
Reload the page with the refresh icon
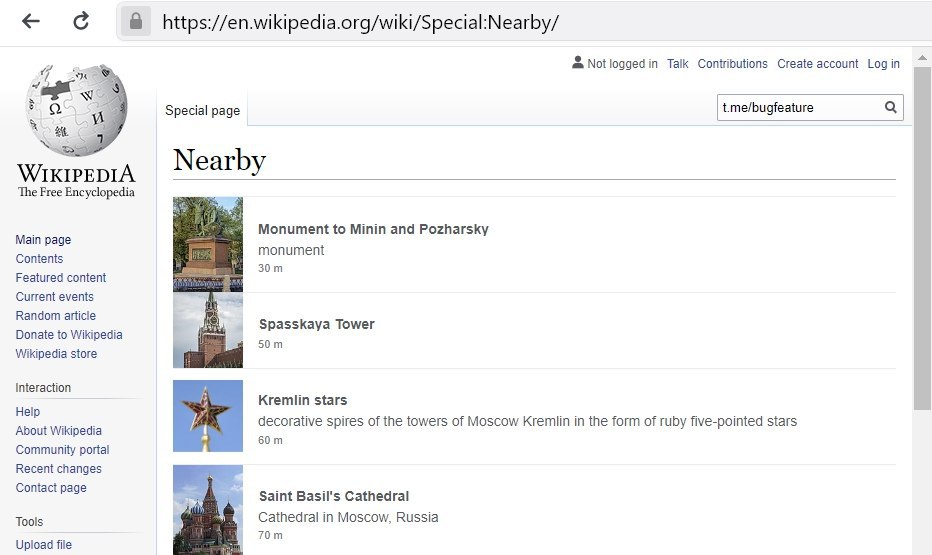pyautogui.click(x=81, y=21)
